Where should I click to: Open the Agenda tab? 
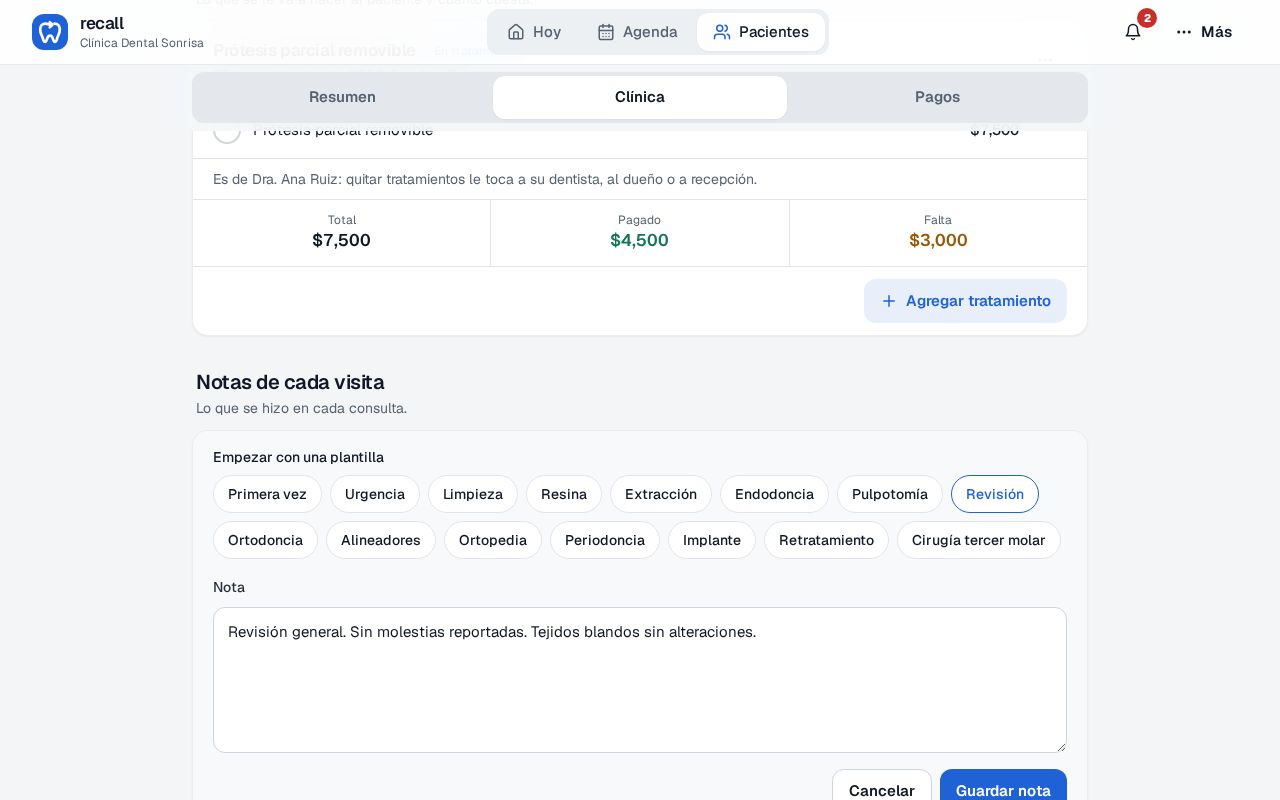coord(637,32)
